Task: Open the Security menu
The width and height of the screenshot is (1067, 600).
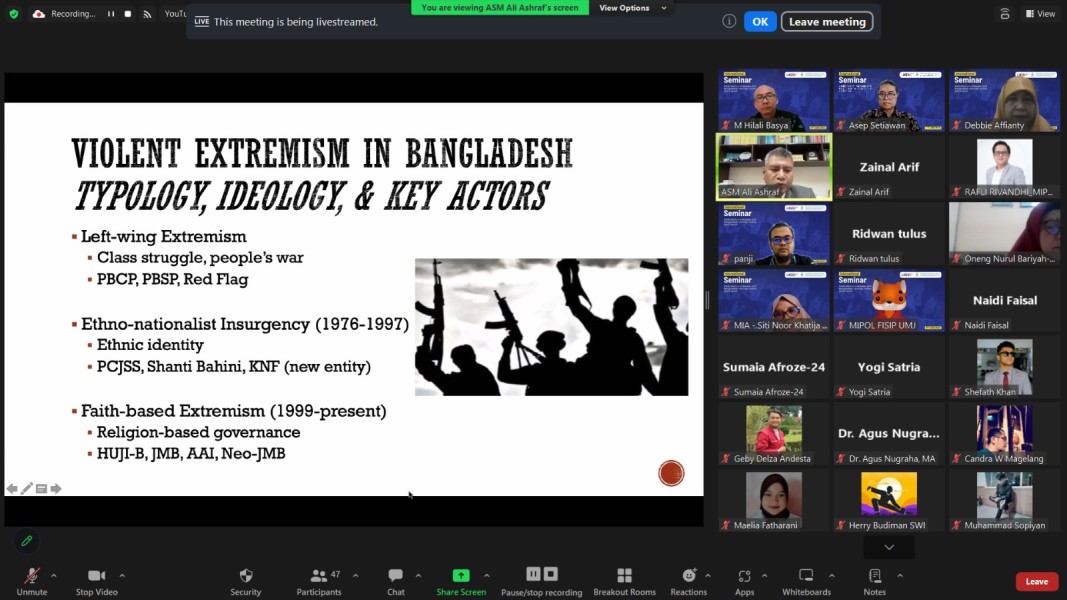Action: click(x=246, y=582)
